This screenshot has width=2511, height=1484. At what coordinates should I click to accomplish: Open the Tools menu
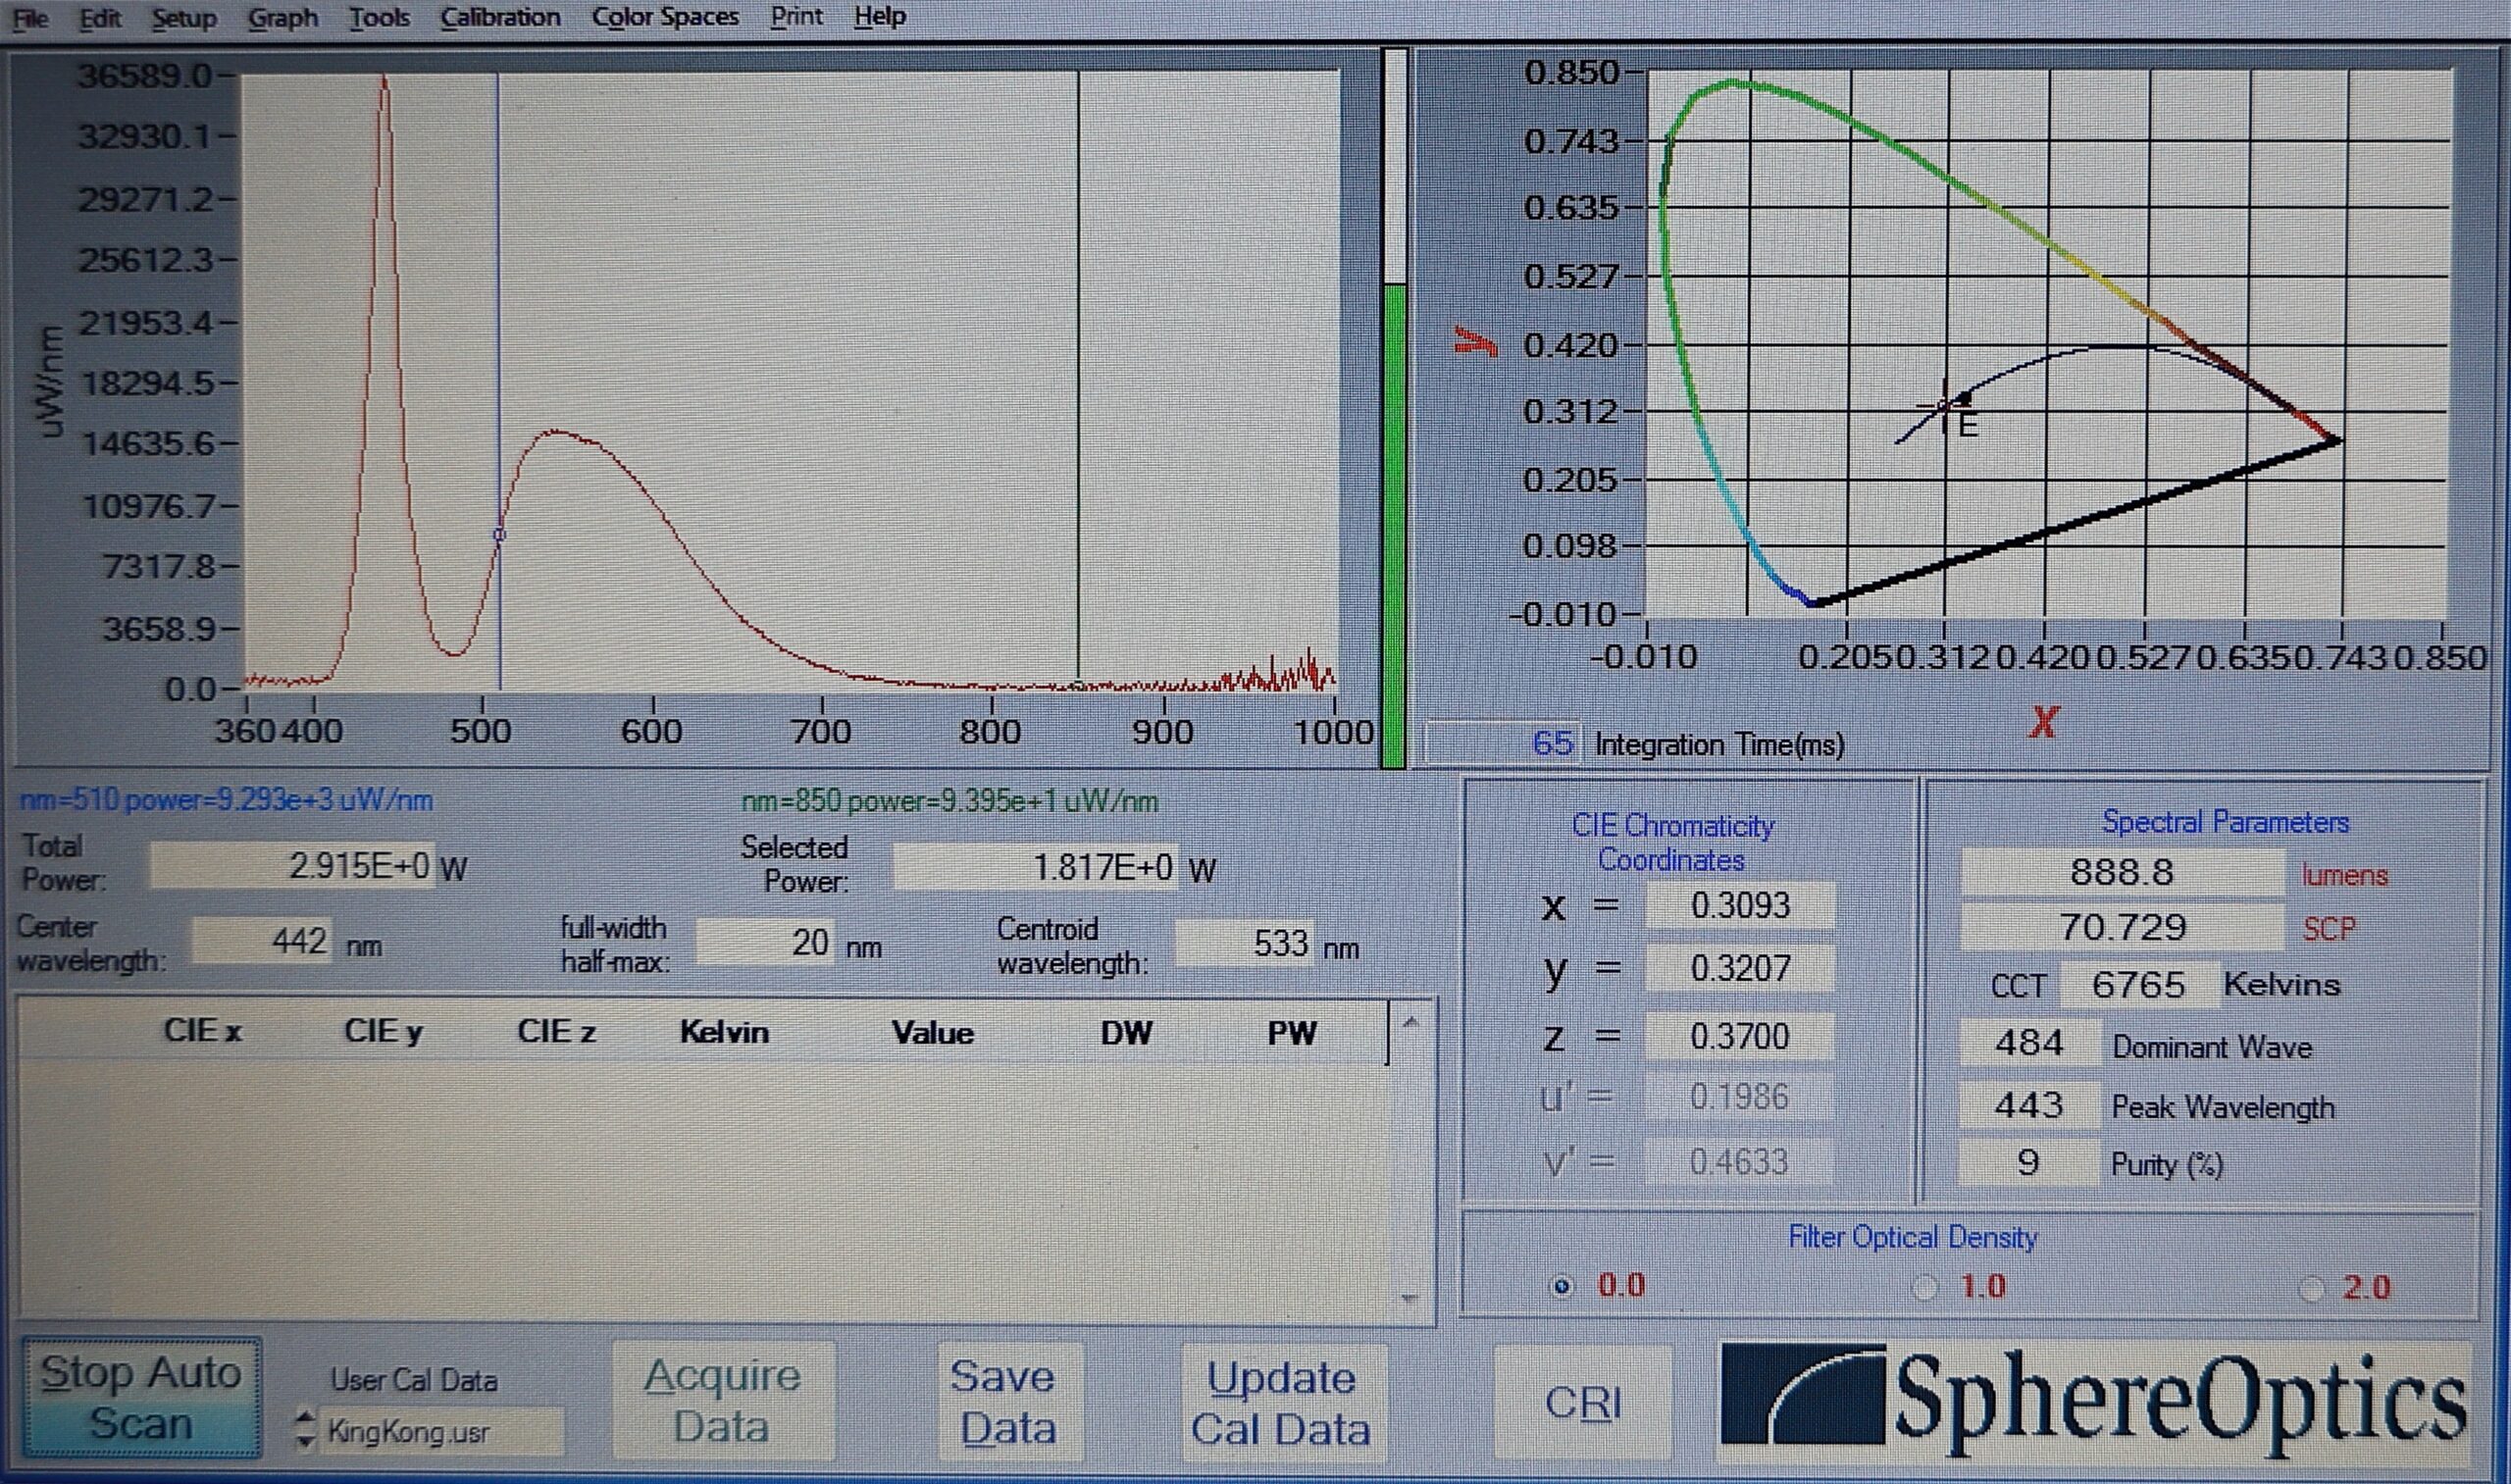click(x=379, y=18)
